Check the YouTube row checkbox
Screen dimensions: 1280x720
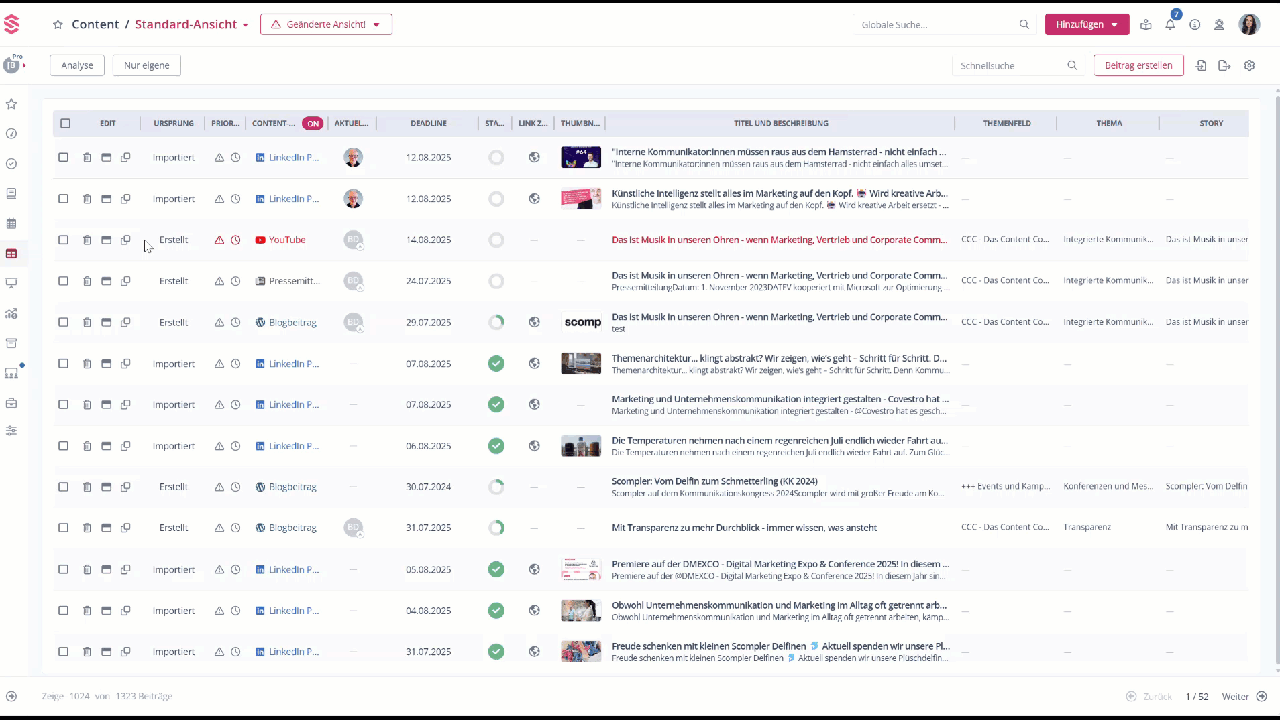63,240
